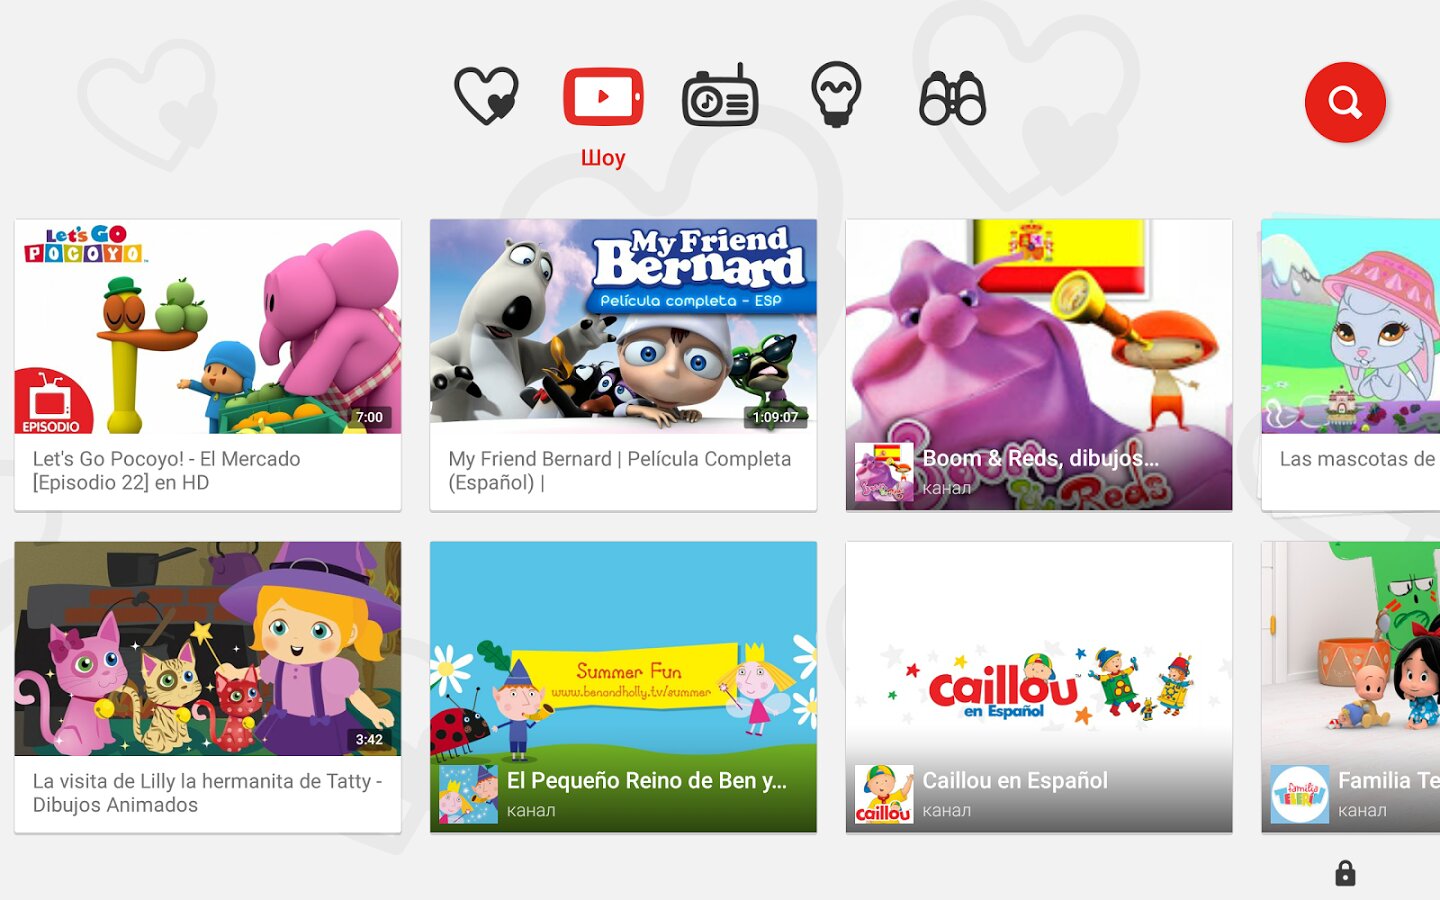The width and height of the screenshot is (1440, 900).
Task: Play Let's Go Pocoyo El Mercado video
Action: point(208,327)
